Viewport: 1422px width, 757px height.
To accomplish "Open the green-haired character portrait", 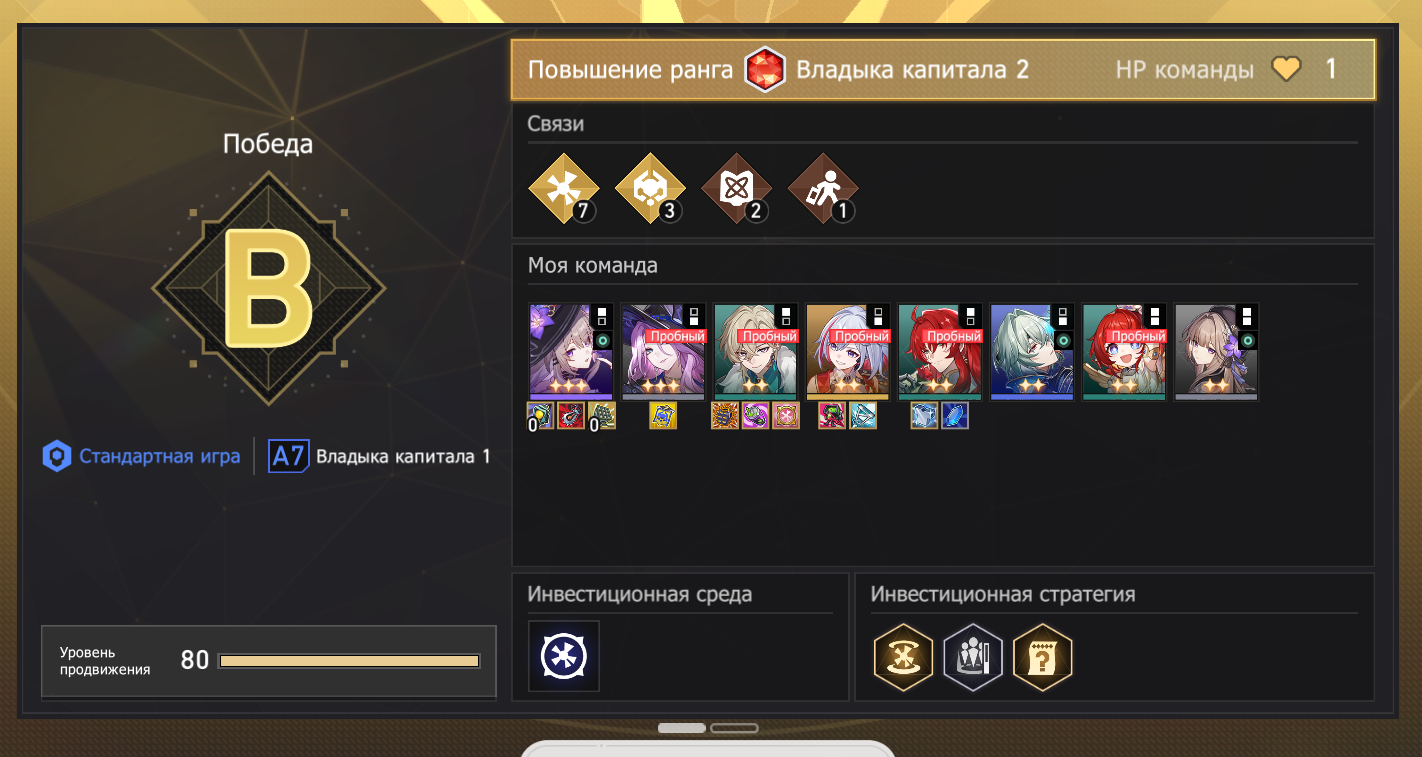I will tap(1032, 352).
